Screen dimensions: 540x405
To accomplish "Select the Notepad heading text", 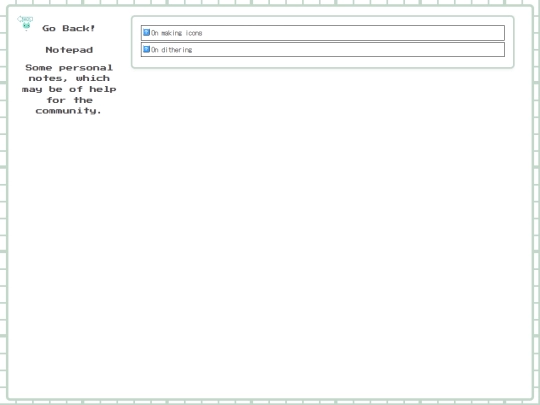I will 69,50.
